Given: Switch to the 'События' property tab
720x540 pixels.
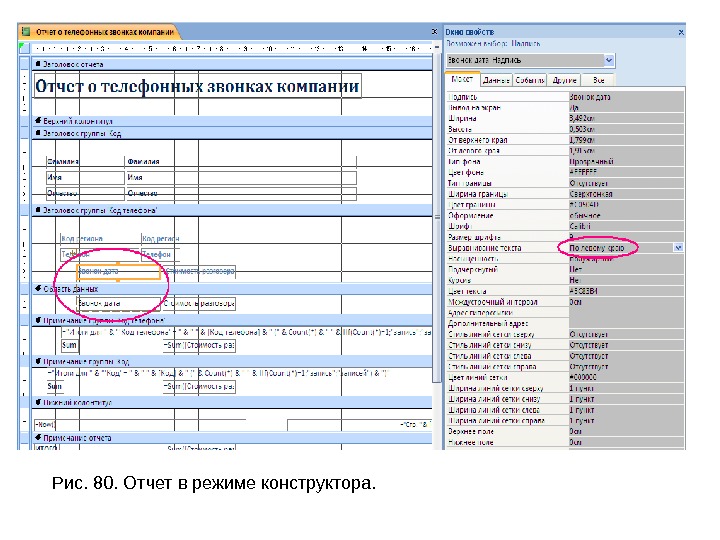Looking at the screenshot, I should click(x=529, y=80).
